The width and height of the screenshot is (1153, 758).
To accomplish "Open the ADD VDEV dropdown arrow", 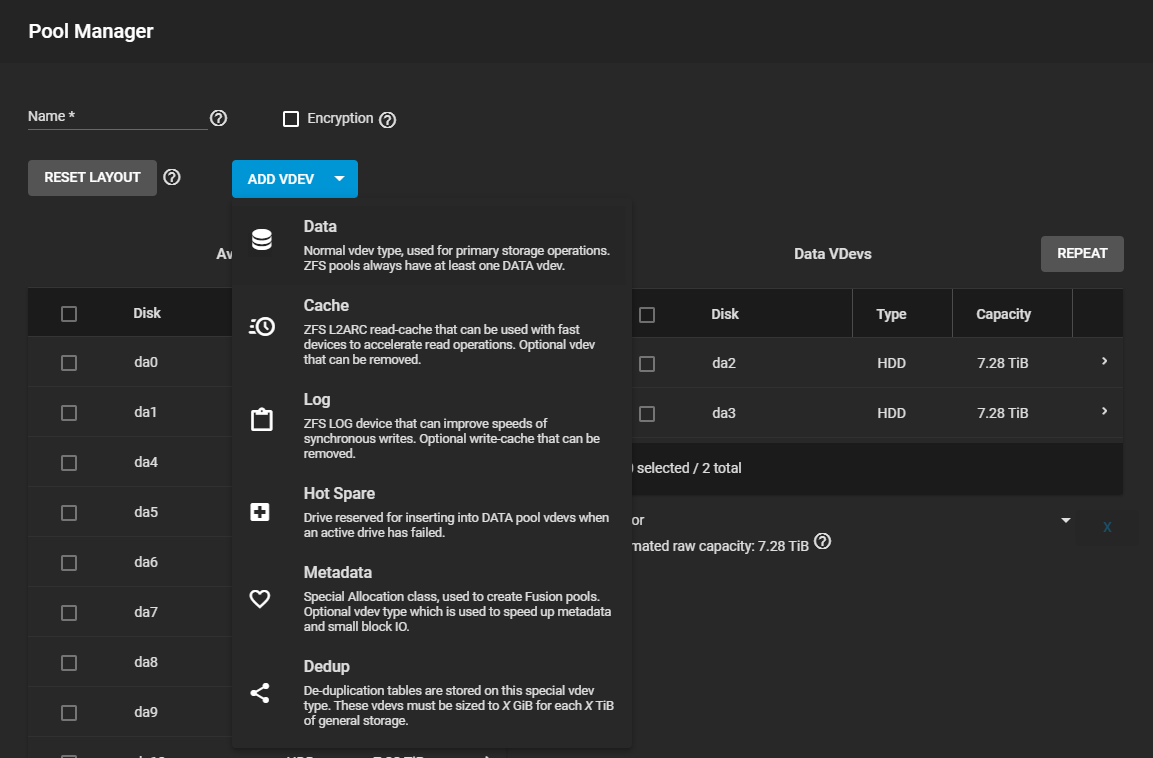I will [x=340, y=179].
